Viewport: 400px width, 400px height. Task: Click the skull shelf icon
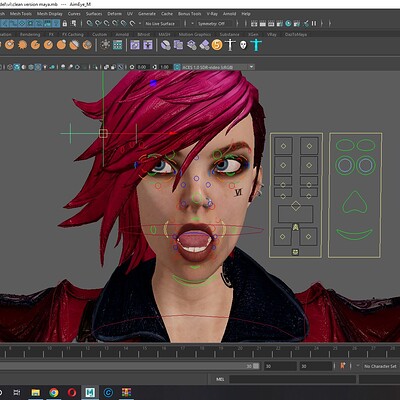coord(243,45)
